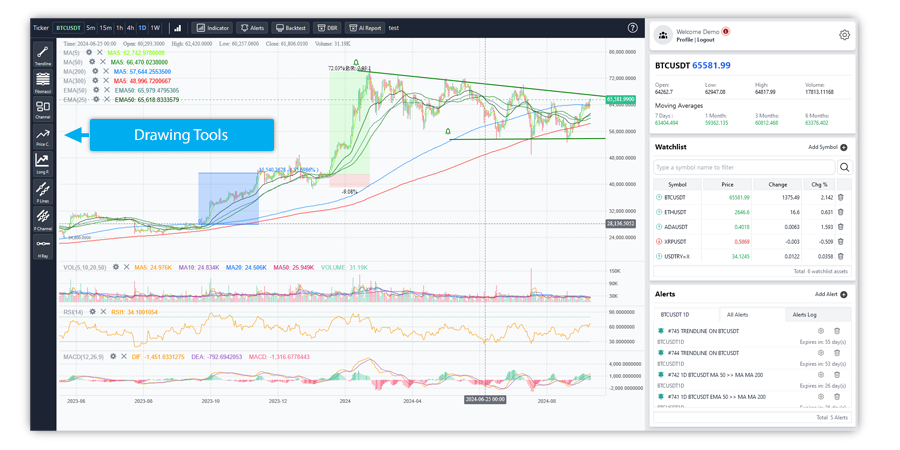Viewport: 900px width, 450px height.
Task: Switch to the All Alerts tab
Action: point(737,314)
